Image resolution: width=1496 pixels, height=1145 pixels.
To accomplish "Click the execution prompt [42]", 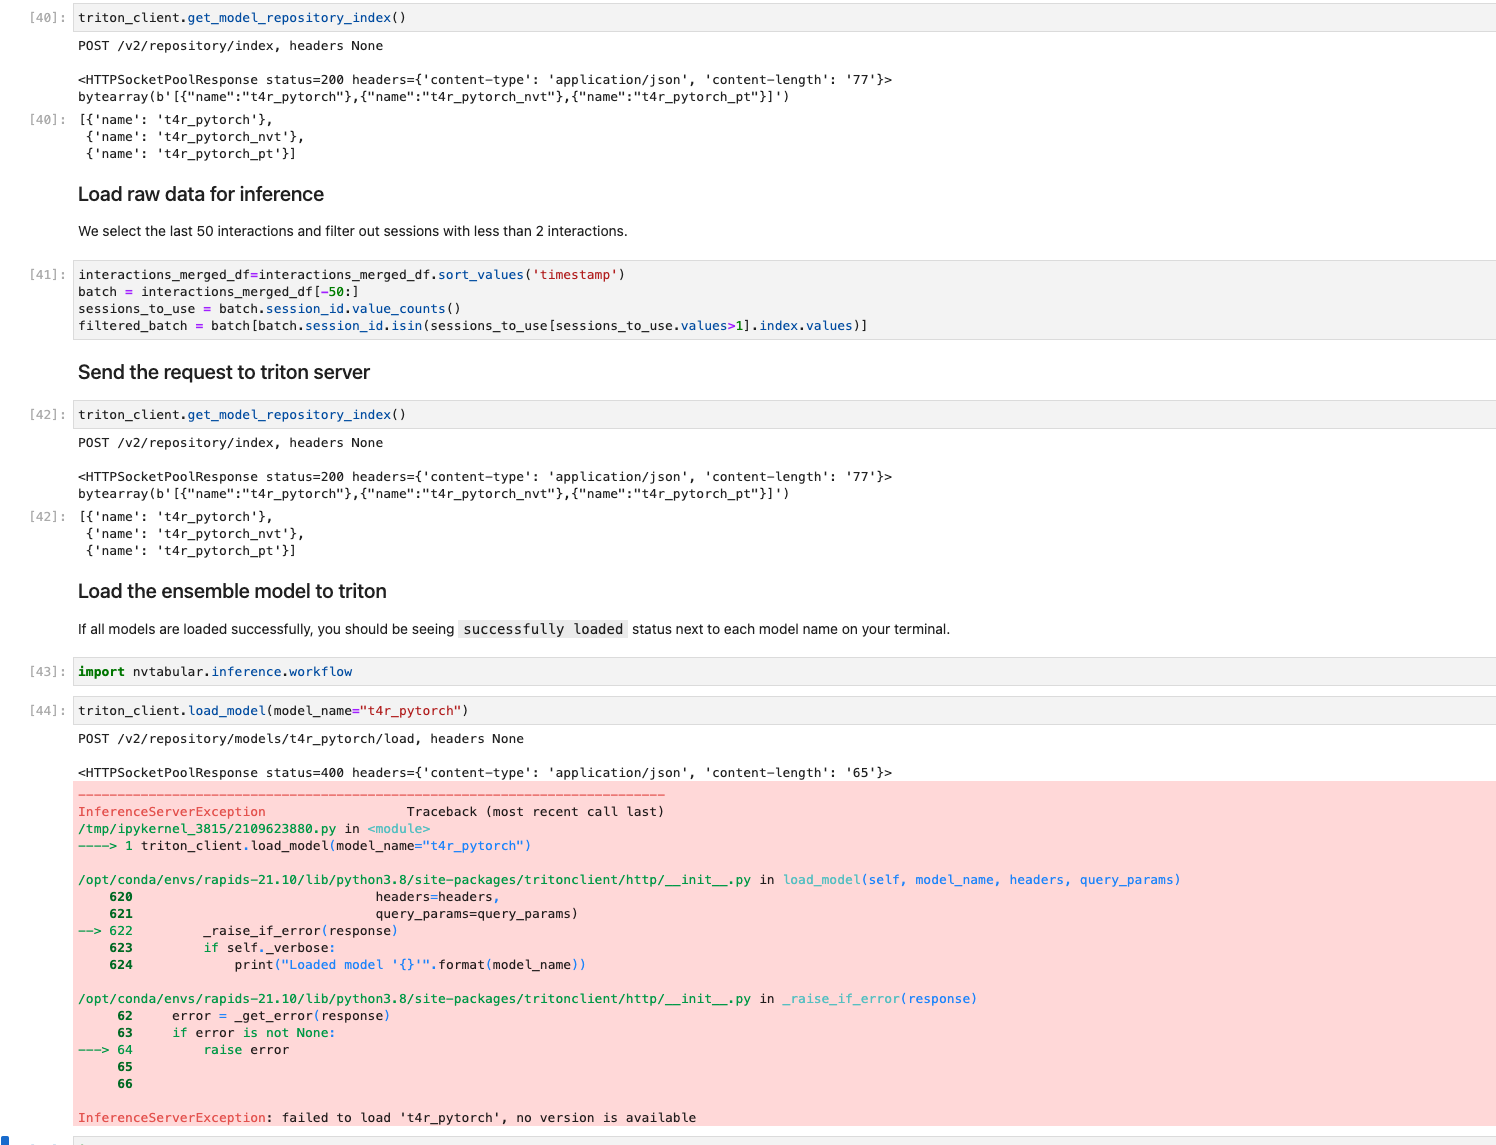I will point(45,414).
